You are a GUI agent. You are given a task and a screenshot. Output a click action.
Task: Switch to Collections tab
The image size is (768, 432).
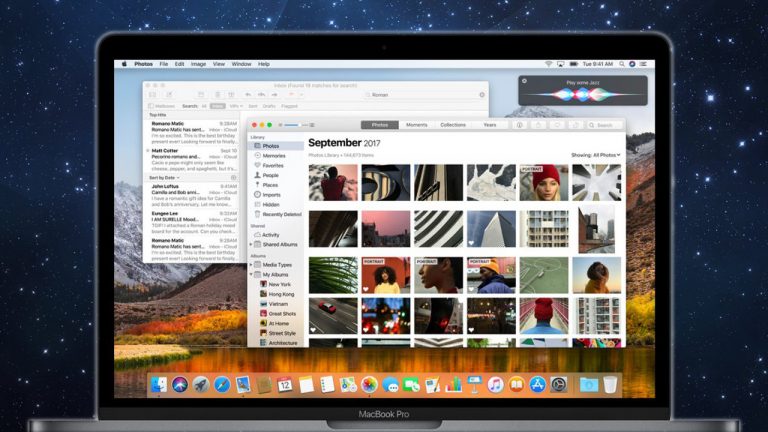[453, 125]
